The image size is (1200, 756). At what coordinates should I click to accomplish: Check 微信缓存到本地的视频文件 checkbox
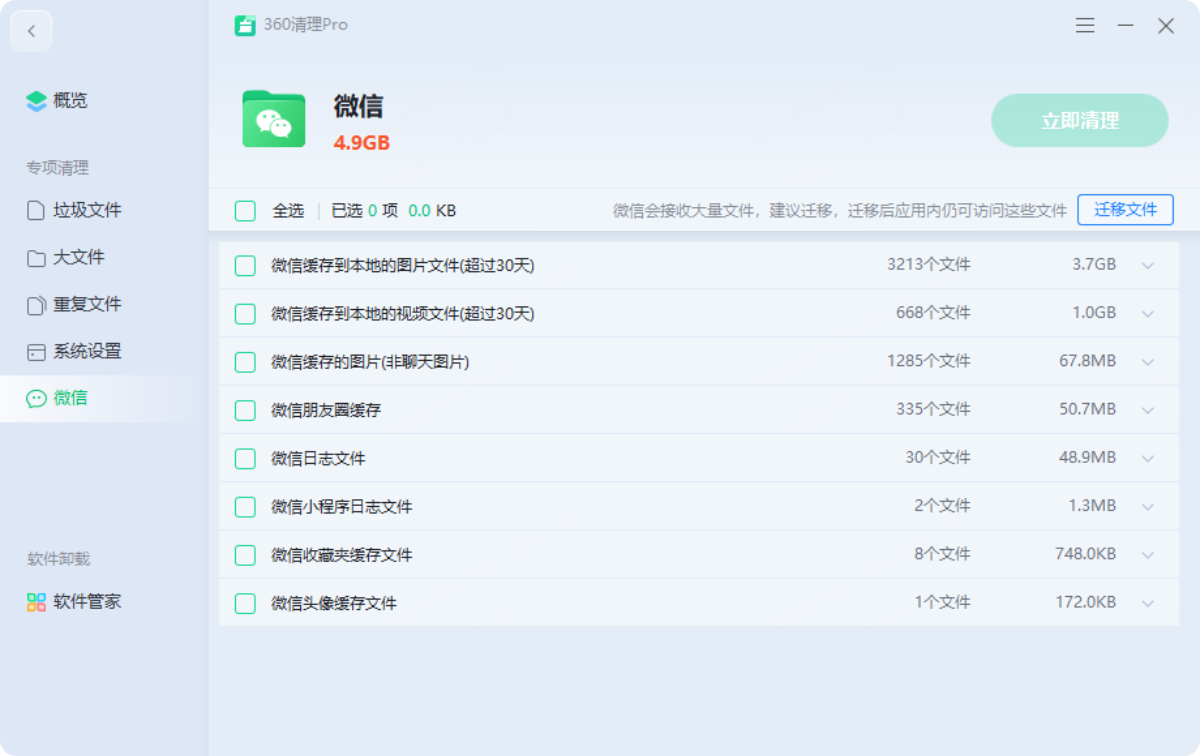coord(245,314)
